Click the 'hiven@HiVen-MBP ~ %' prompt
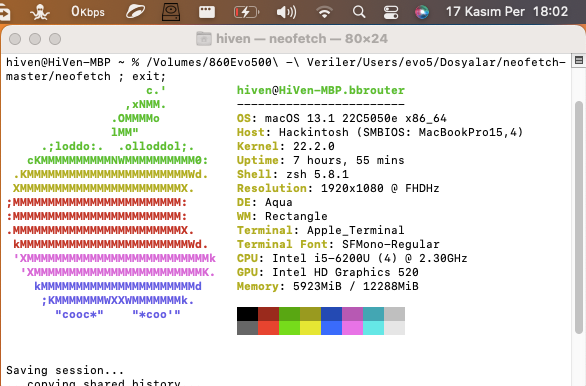The width and height of the screenshot is (586, 386). tap(73, 62)
